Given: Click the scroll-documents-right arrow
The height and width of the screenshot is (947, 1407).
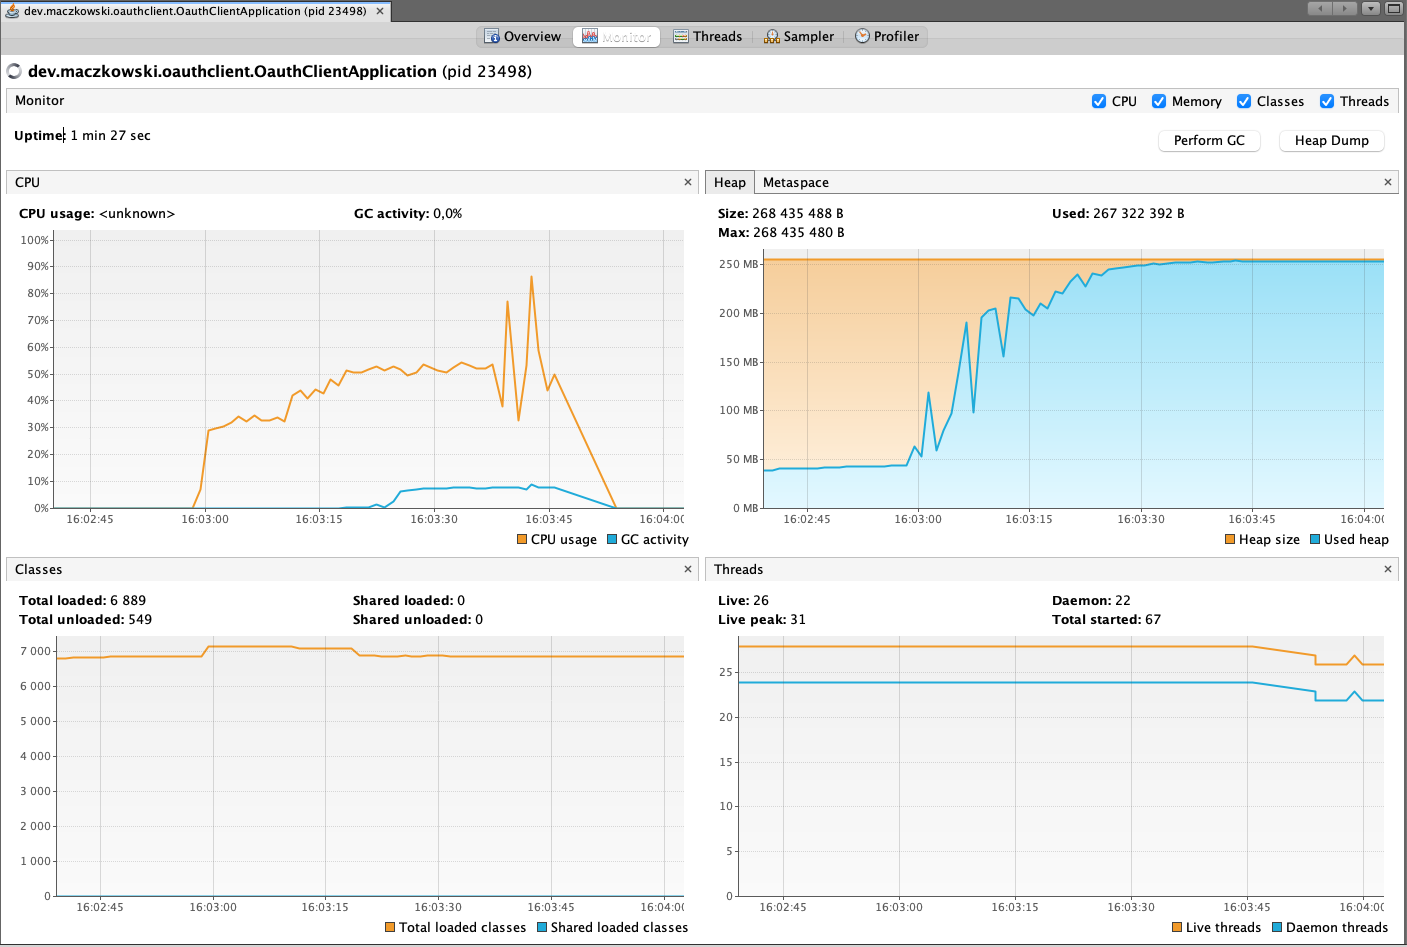Looking at the screenshot, I should [1345, 8].
